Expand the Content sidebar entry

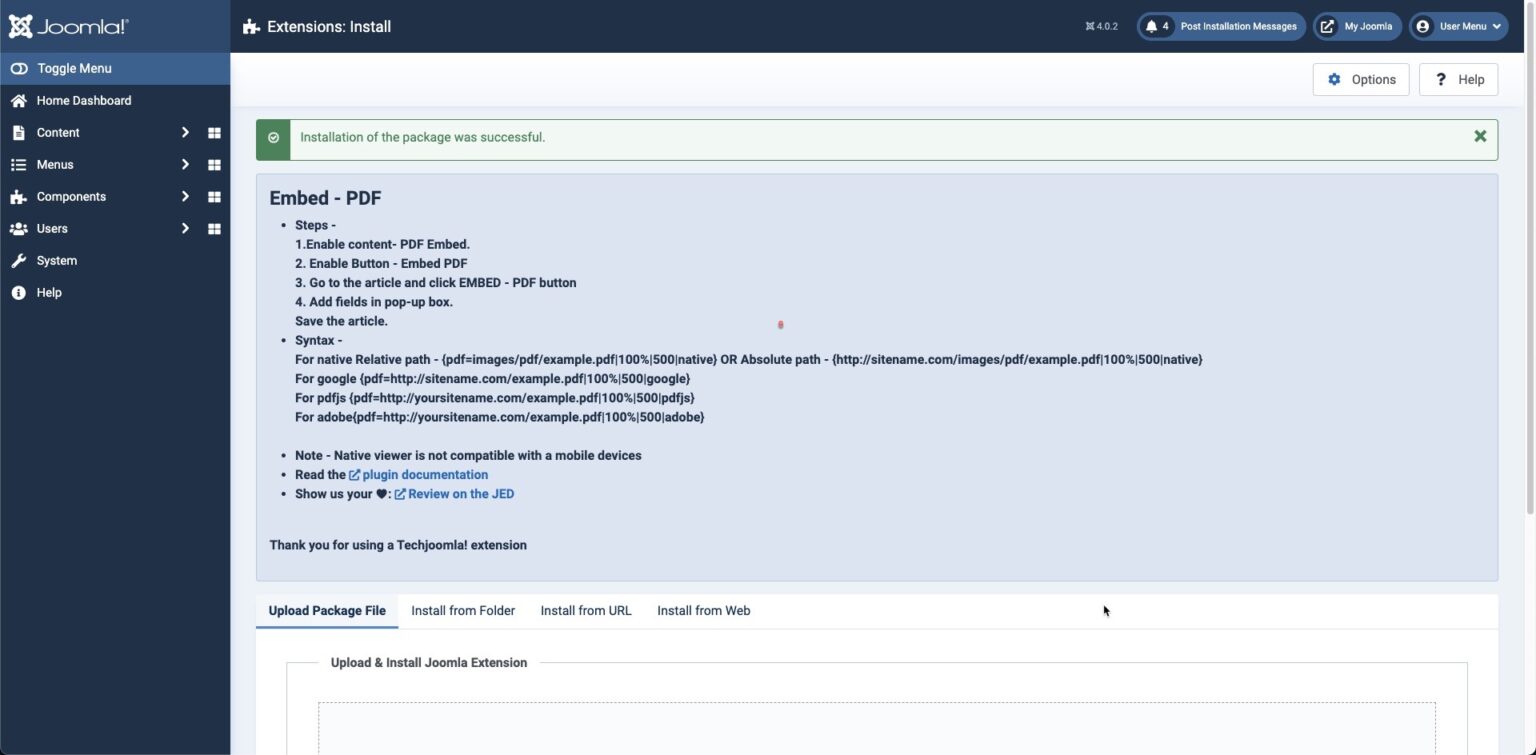point(184,132)
